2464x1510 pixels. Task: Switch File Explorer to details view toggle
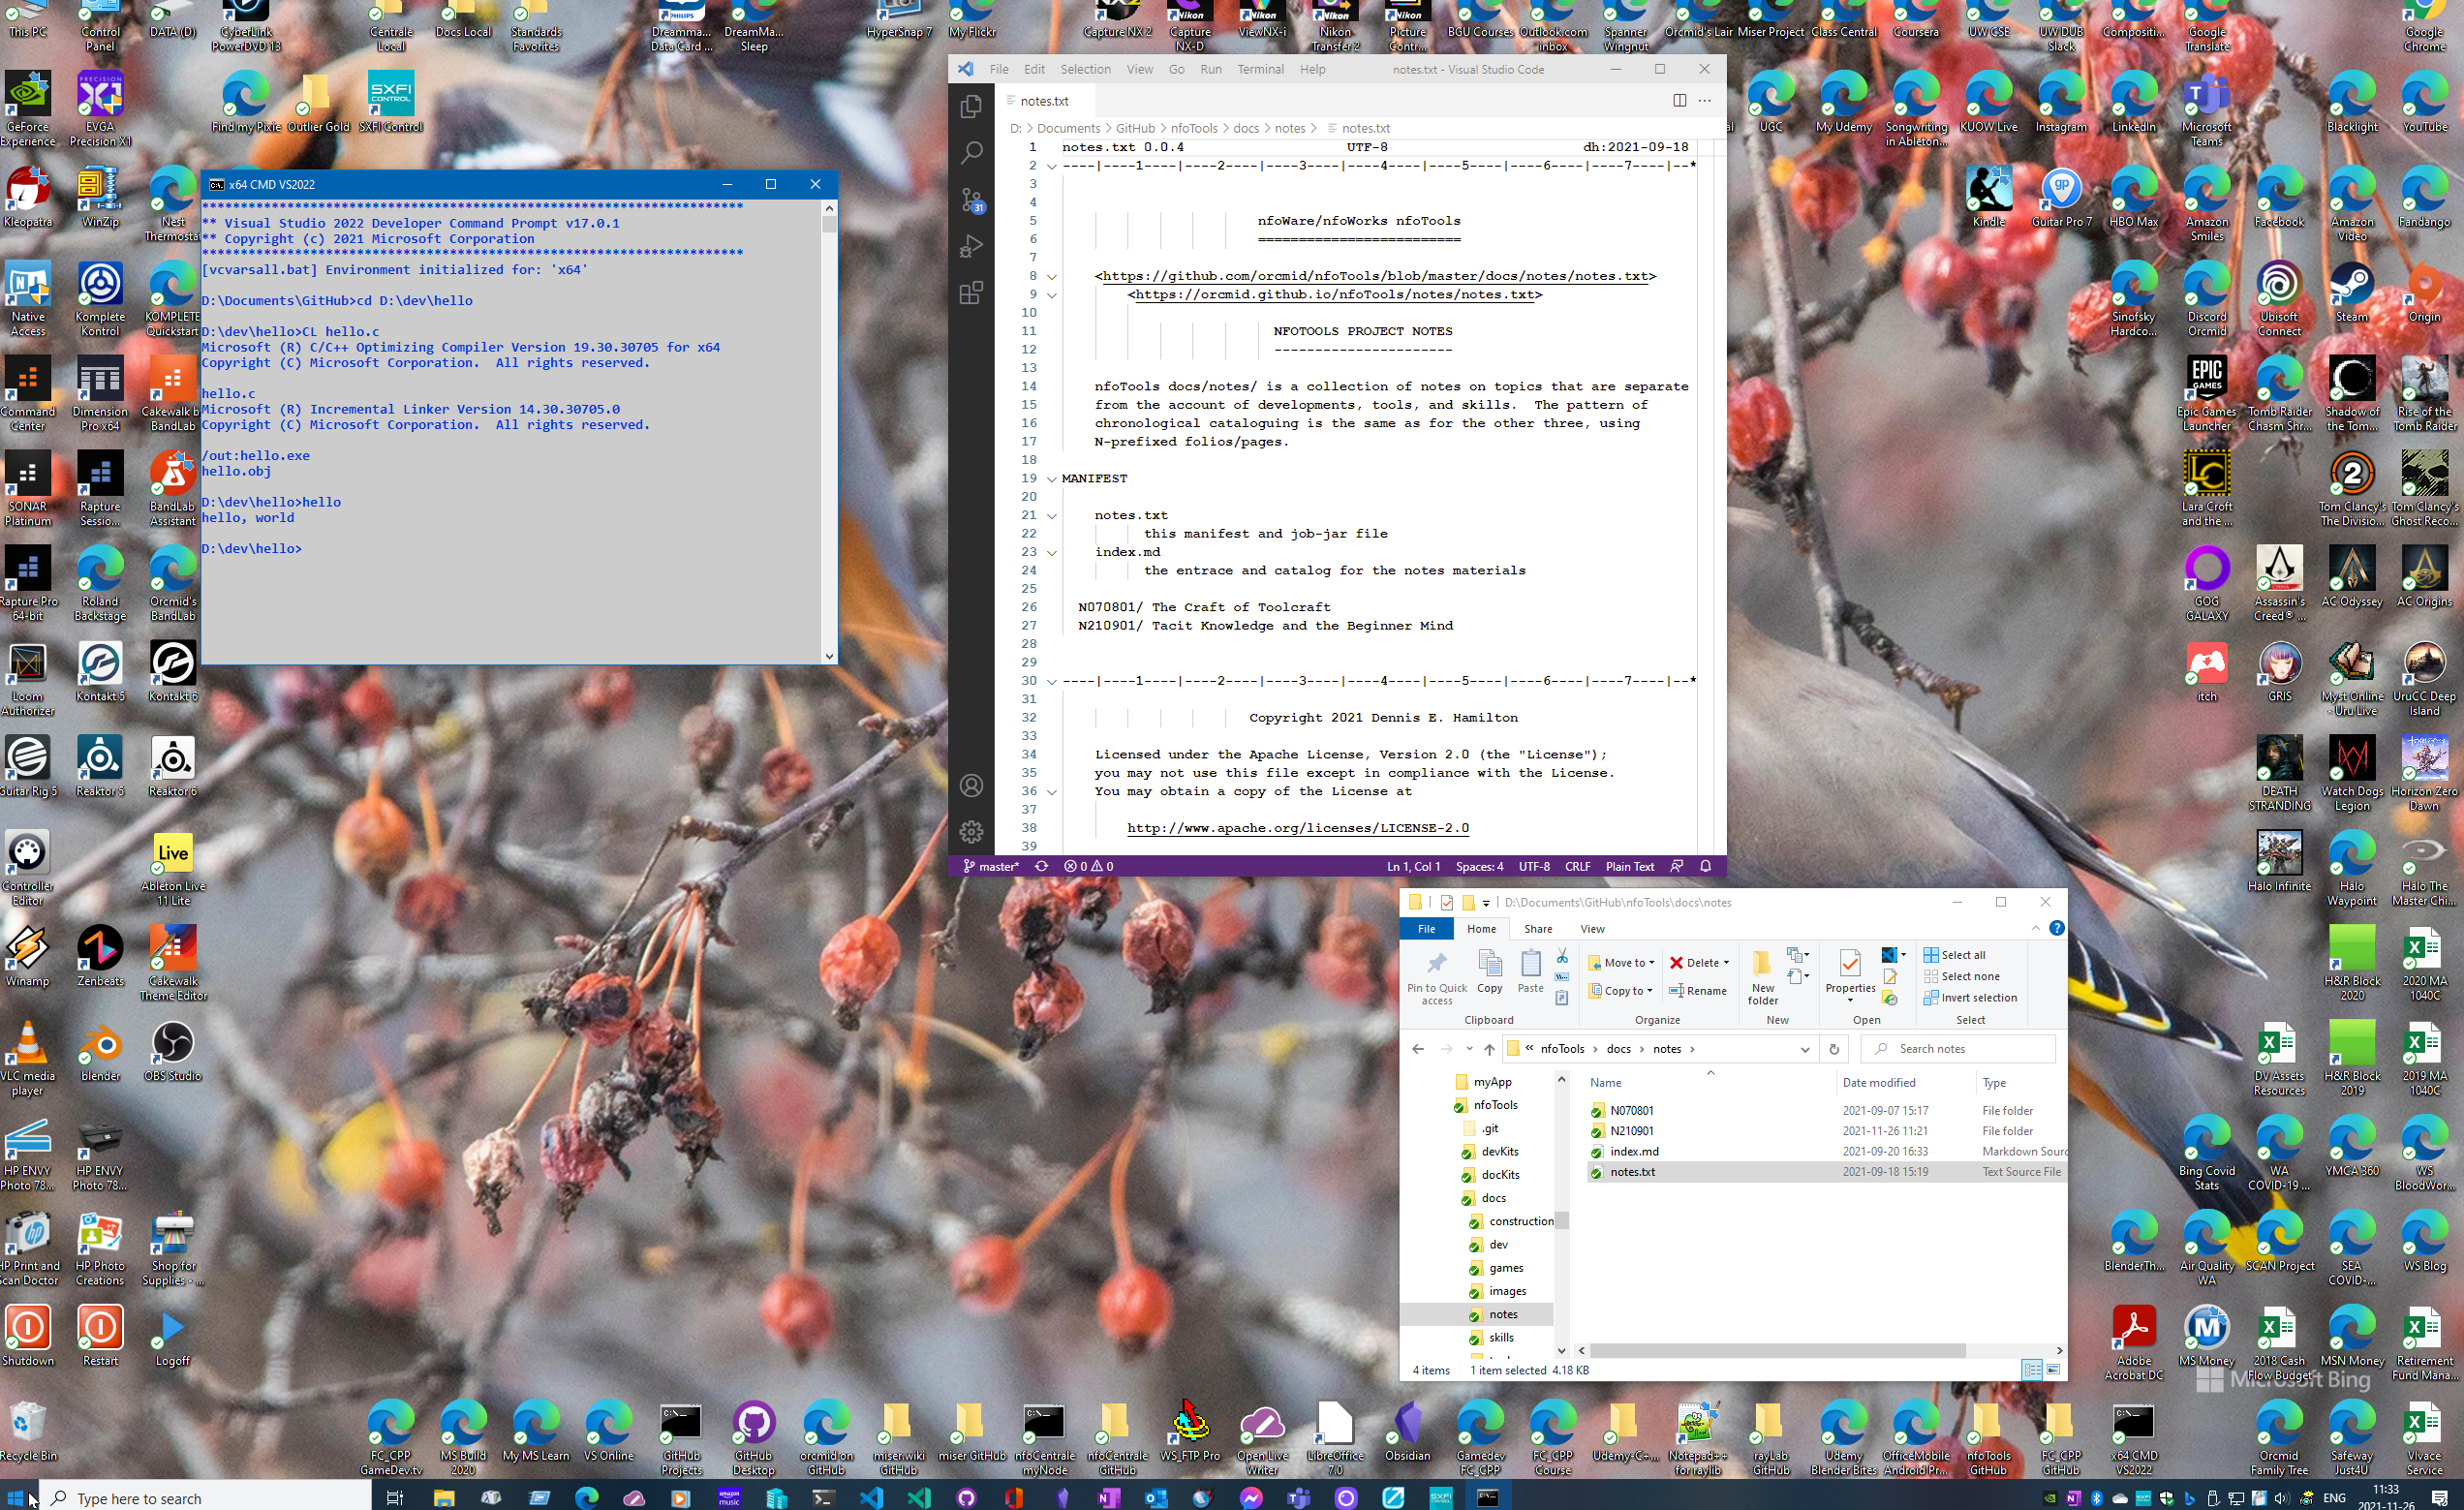point(2031,1370)
